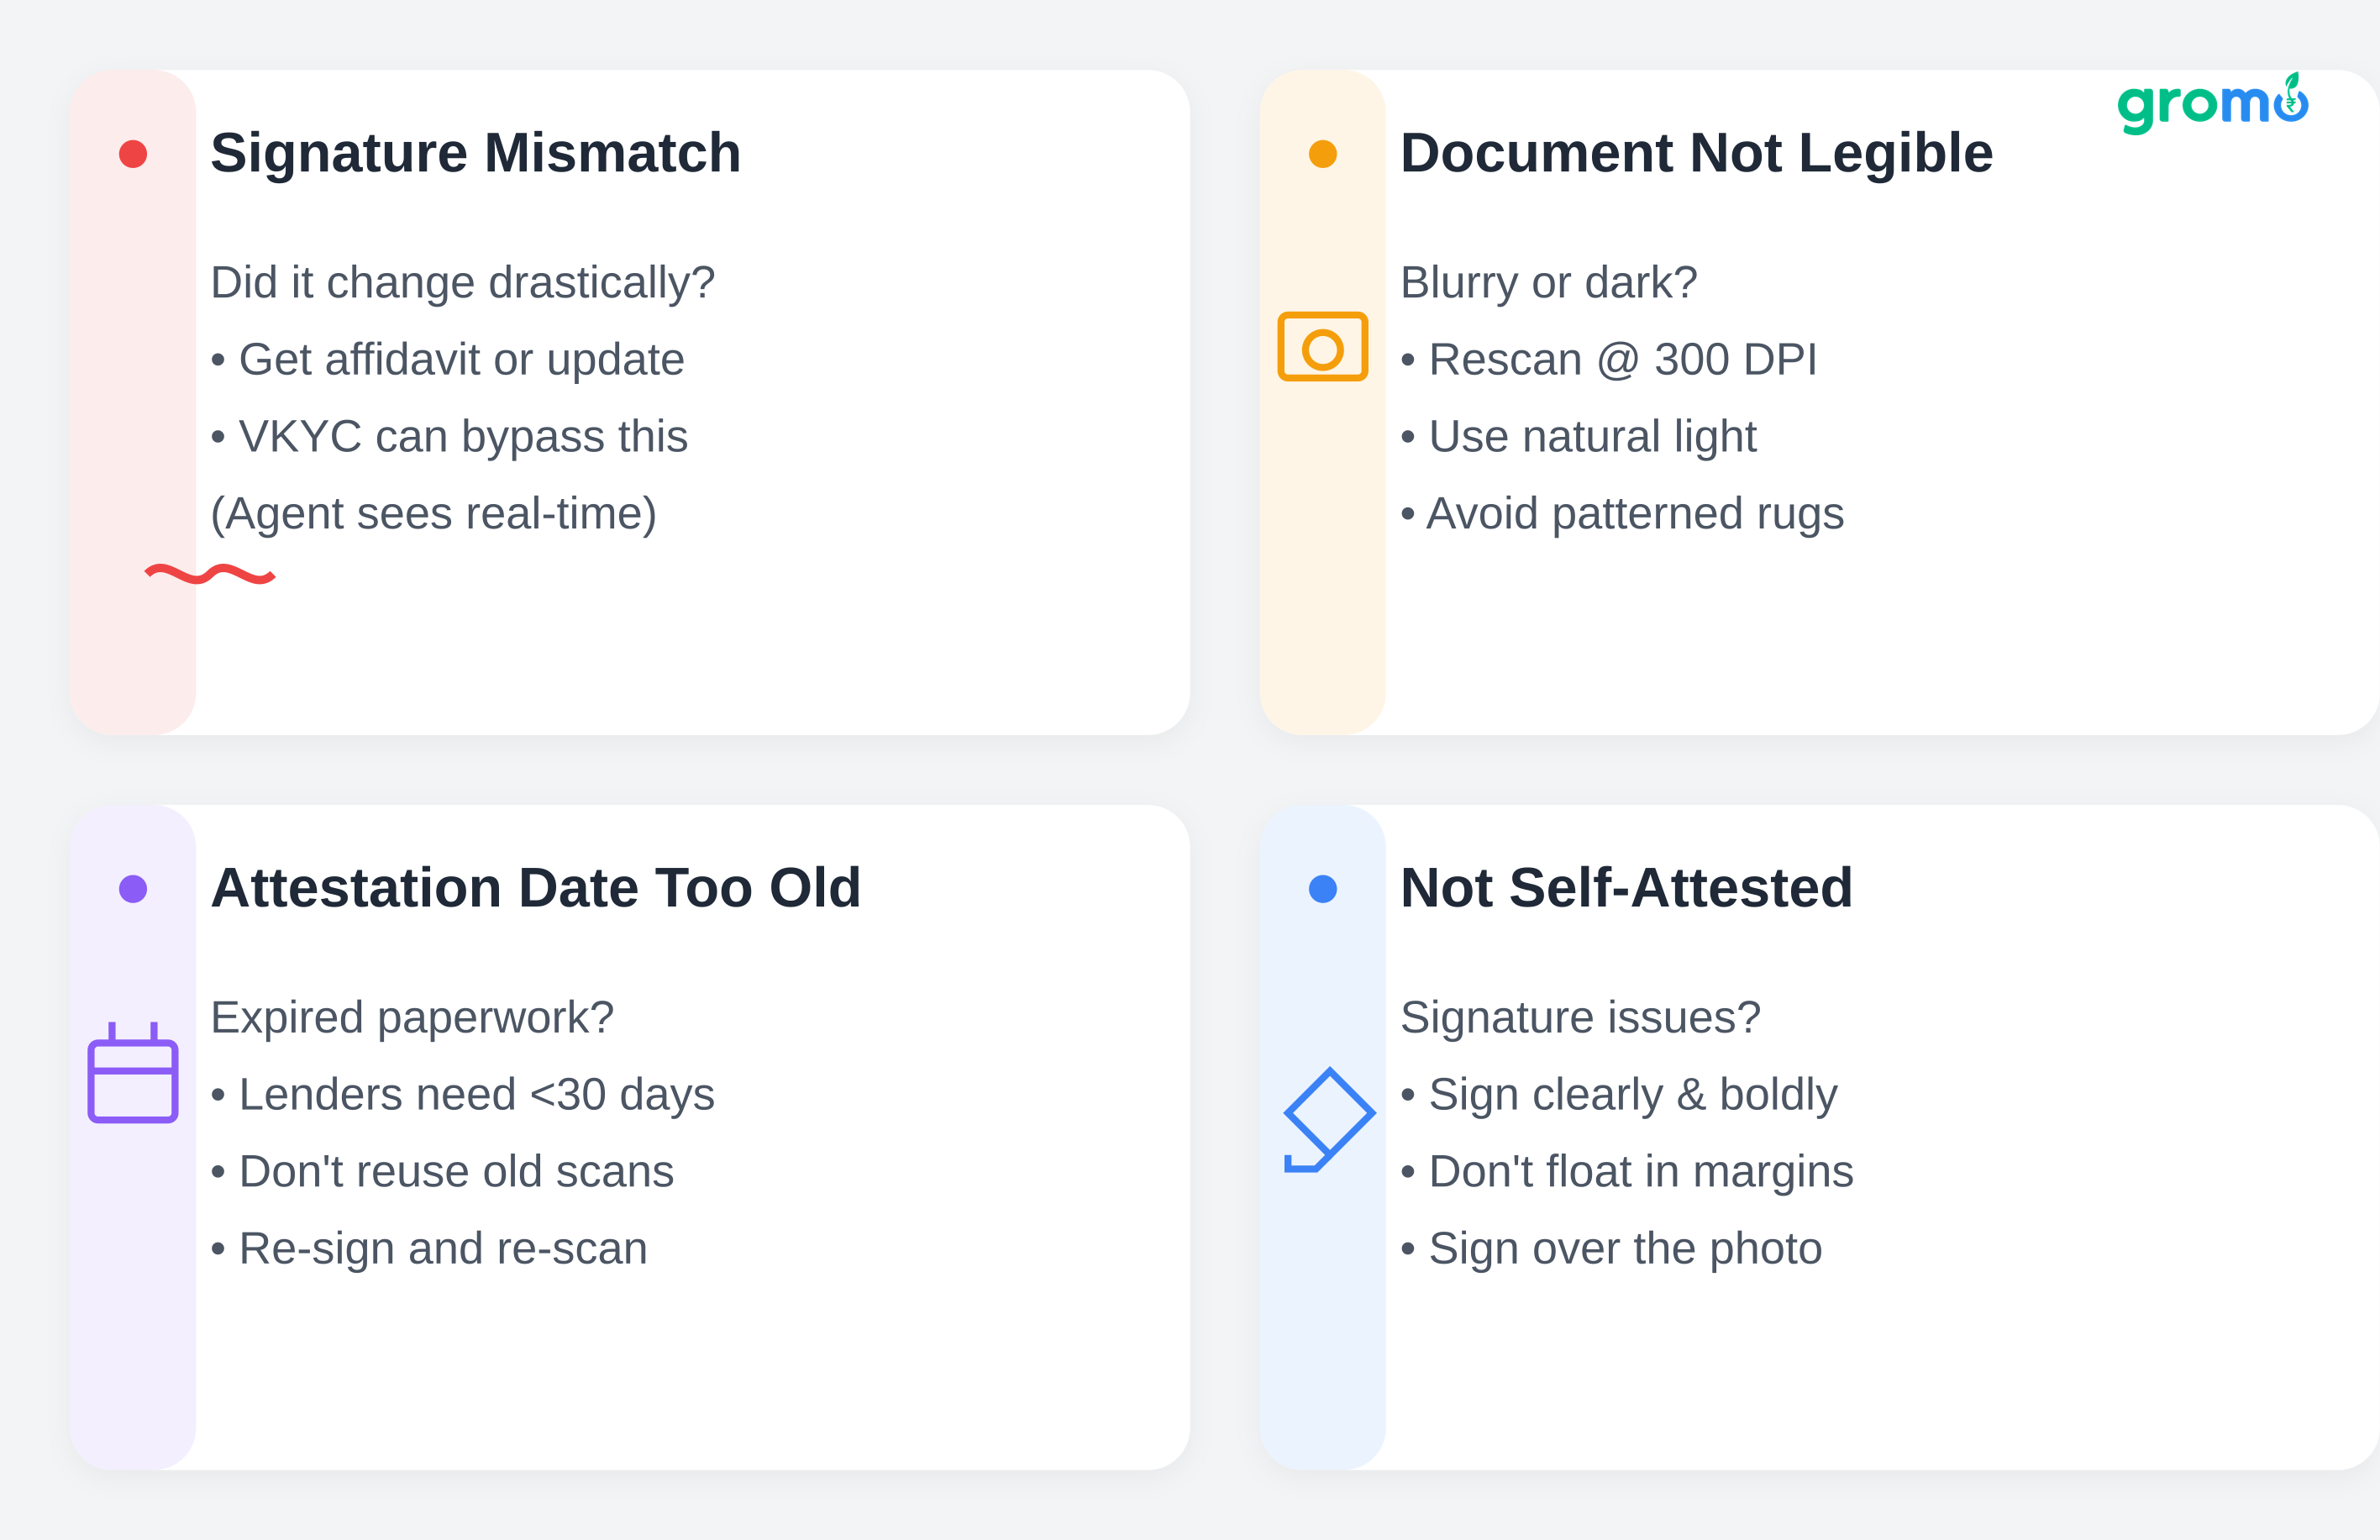Click the red squiggle signature icon
2380x1540 pixels.
pos(210,574)
